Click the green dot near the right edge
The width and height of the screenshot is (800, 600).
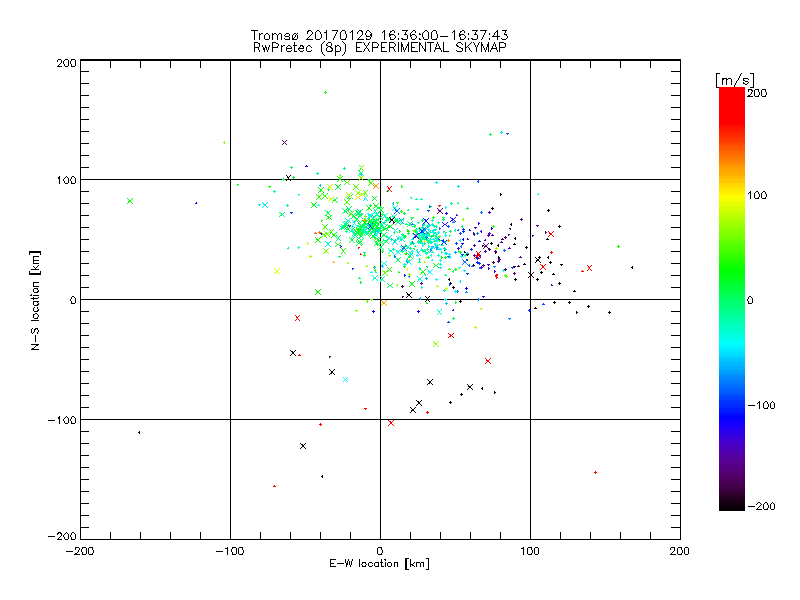point(618,246)
